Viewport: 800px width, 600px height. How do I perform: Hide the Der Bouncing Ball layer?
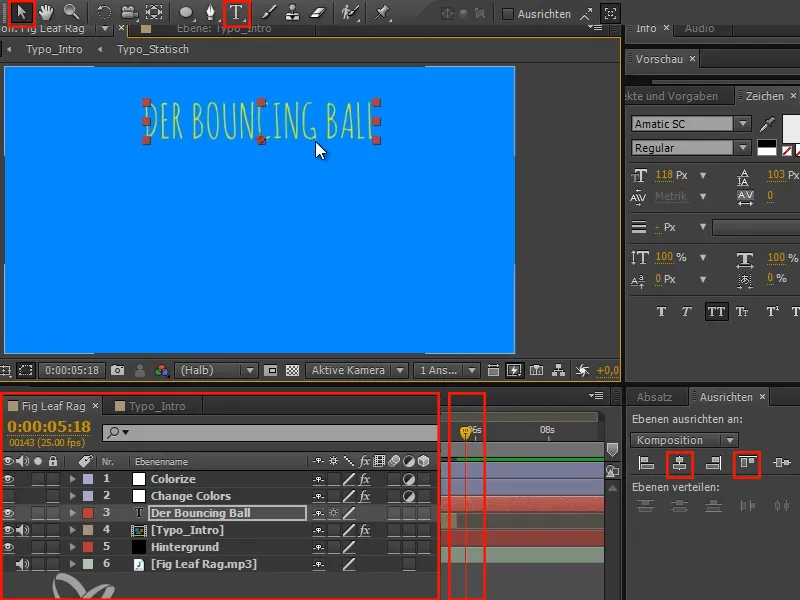pos(9,513)
